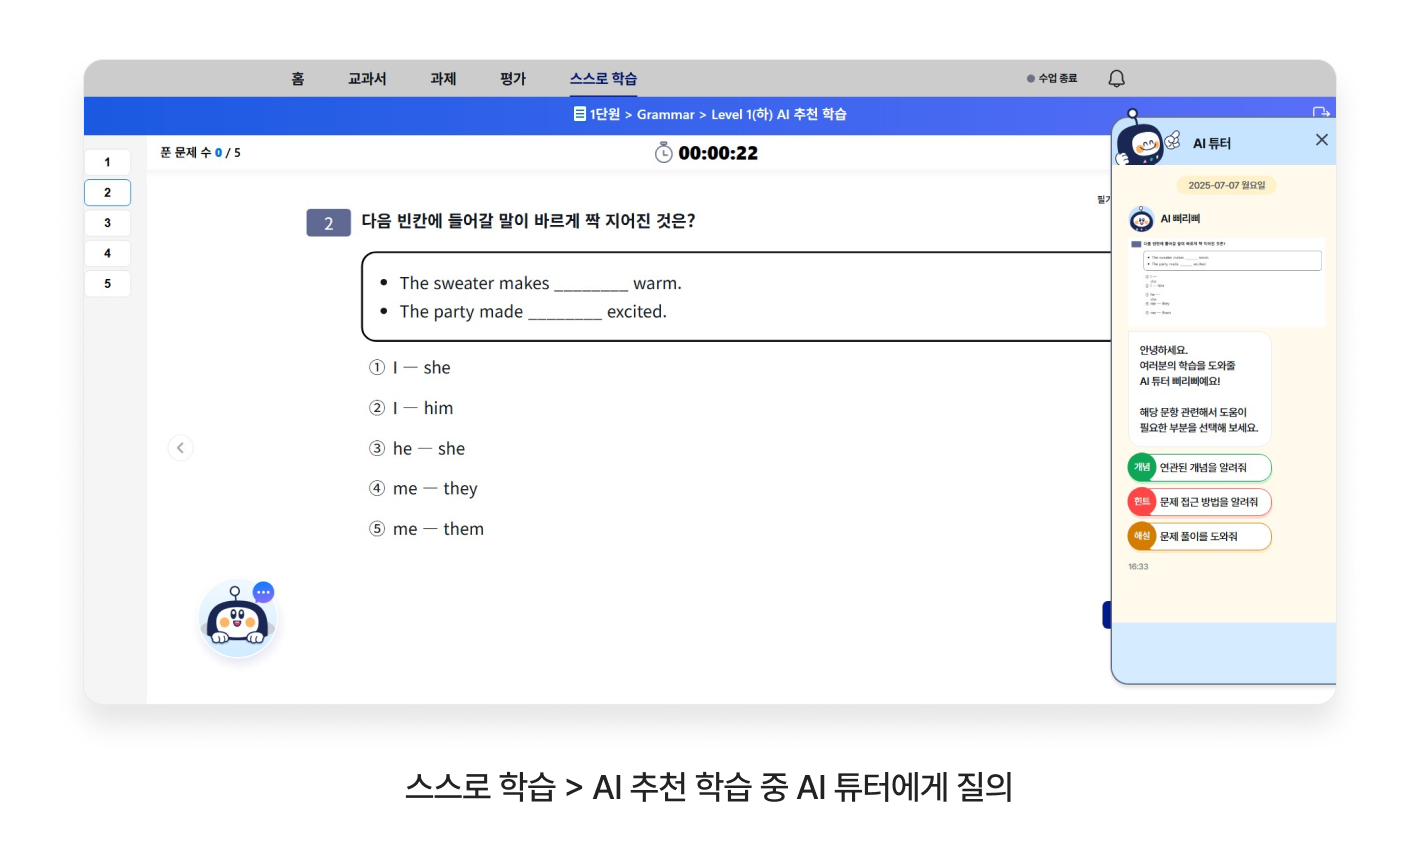Open the question screenshot thumbnail in chat

click(1227, 282)
